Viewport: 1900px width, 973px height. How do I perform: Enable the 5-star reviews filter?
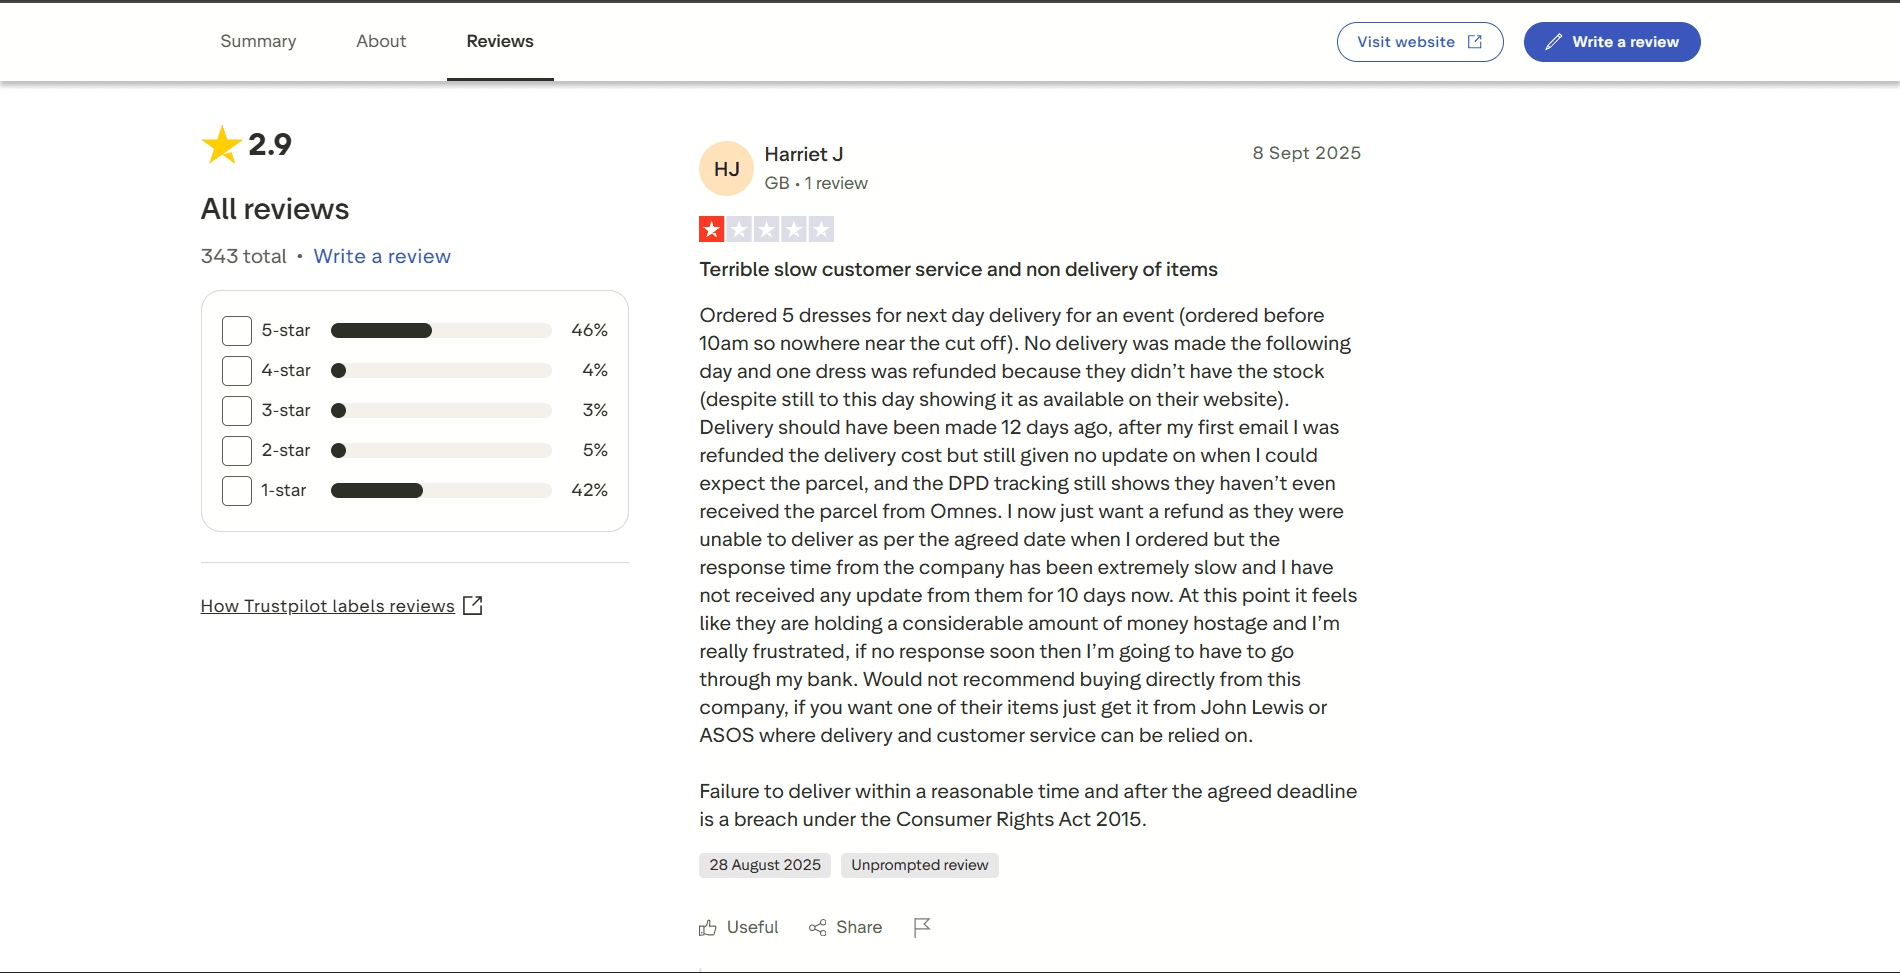click(236, 330)
